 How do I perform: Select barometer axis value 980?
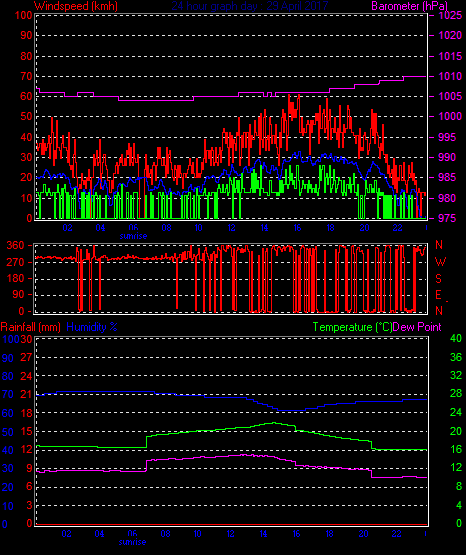(x=447, y=198)
